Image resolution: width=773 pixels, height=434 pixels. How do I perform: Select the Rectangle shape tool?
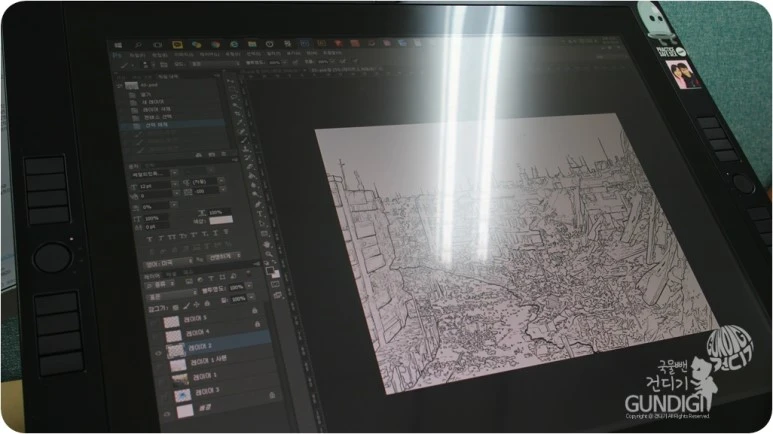264,233
